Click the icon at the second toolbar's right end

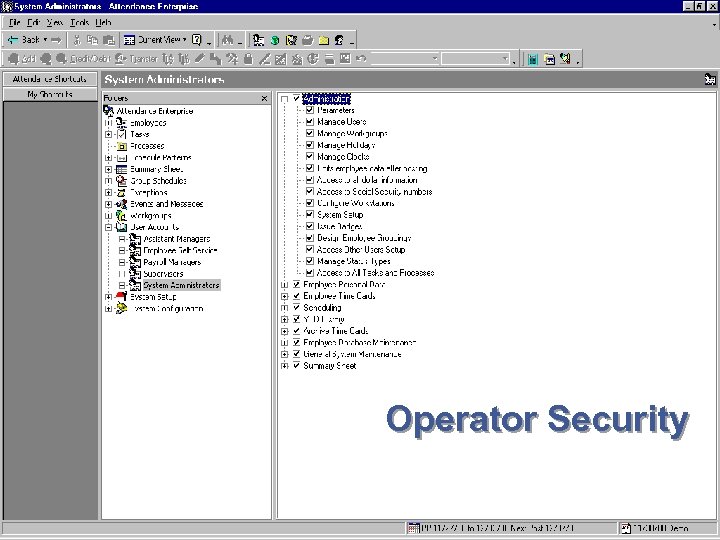point(565,59)
